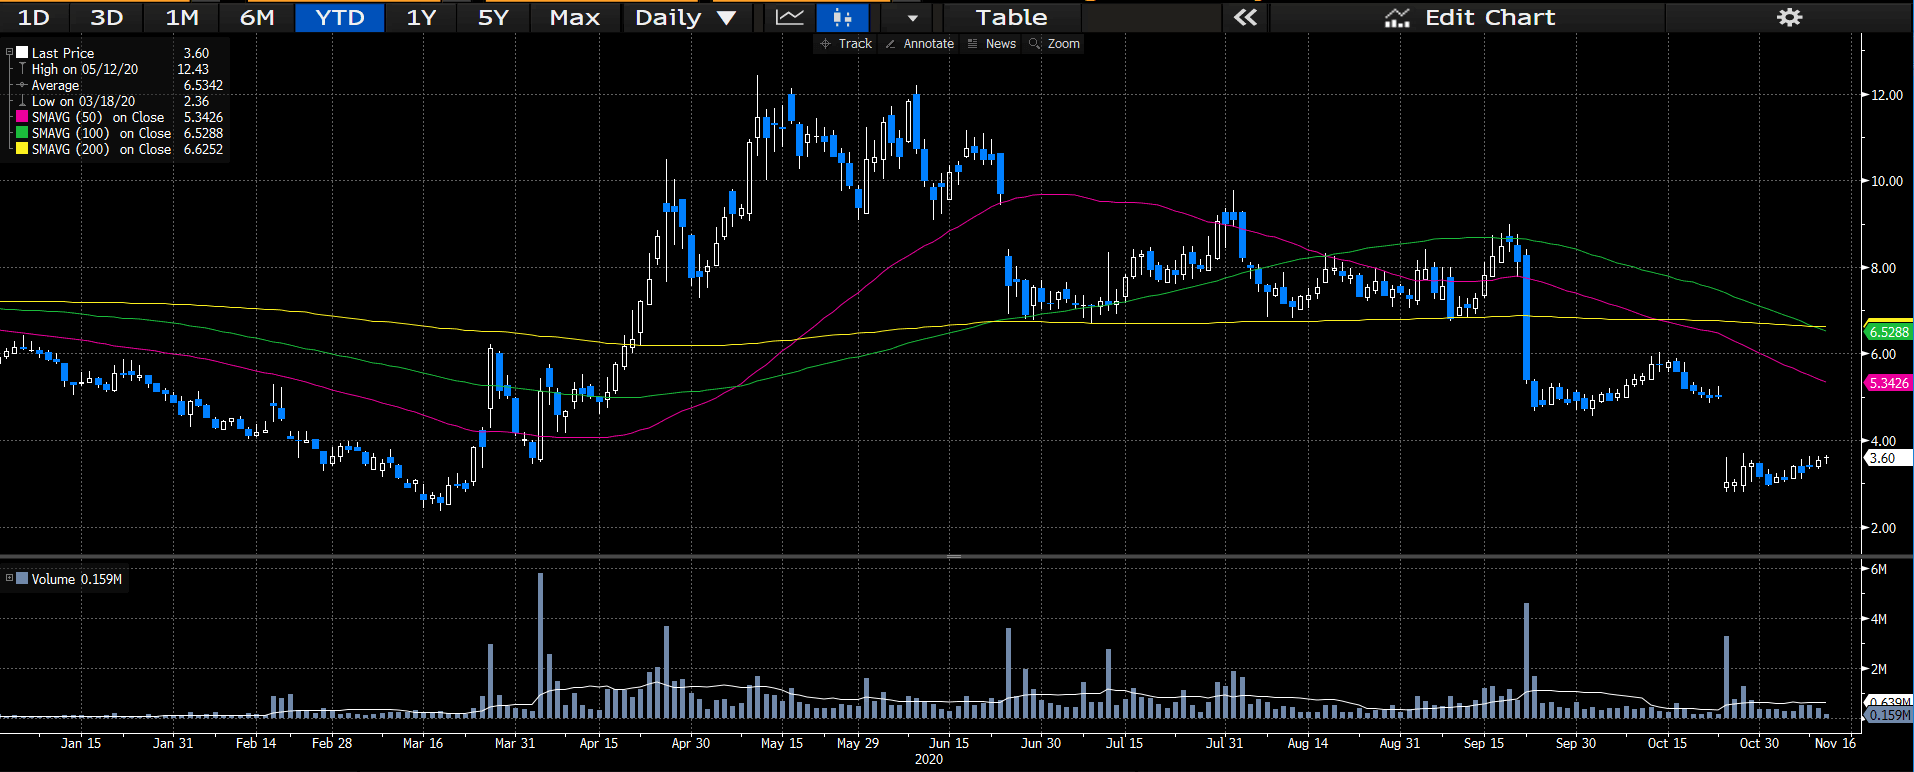The image size is (1914, 772).
Task: Switch to line chart view icon
Action: [790, 17]
